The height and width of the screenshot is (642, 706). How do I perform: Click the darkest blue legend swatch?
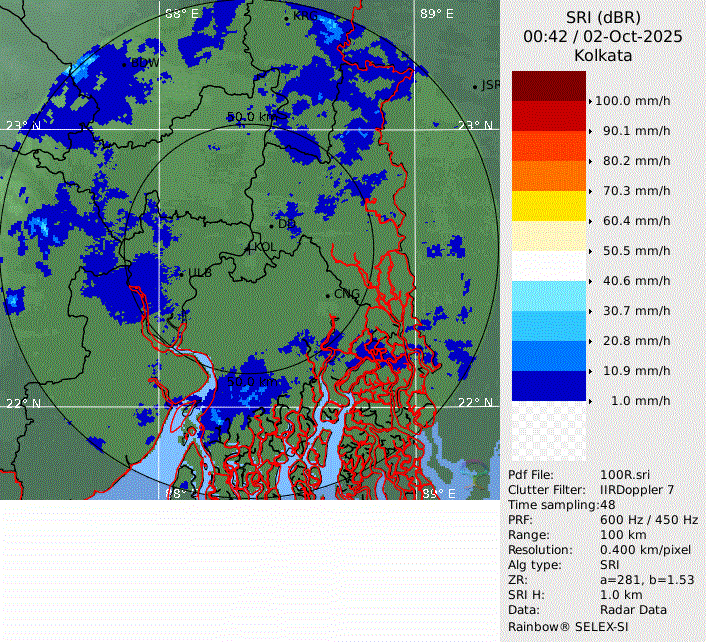click(548, 386)
